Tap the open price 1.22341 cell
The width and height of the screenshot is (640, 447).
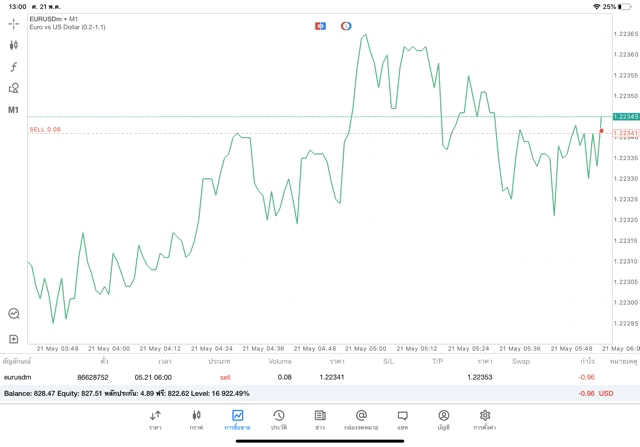(x=332, y=377)
